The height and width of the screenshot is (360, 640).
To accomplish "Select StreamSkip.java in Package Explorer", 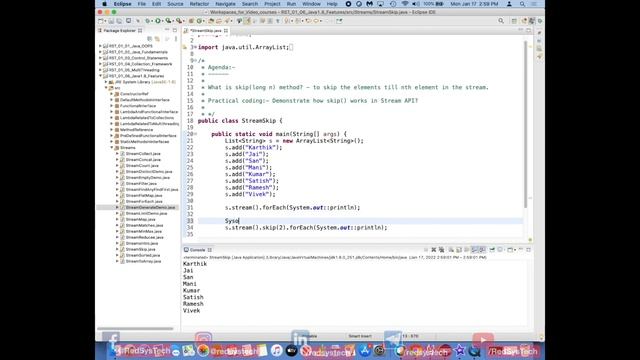I will (140, 249).
